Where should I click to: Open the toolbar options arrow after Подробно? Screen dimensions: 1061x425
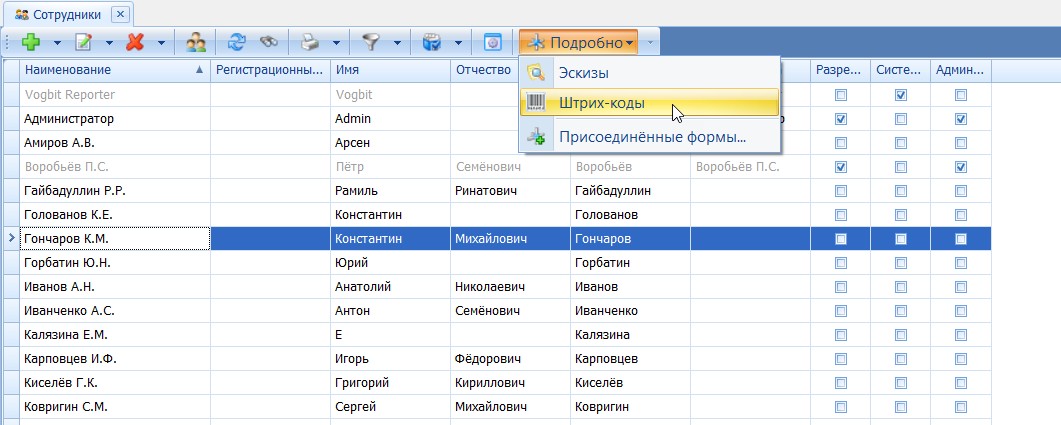pyautogui.click(x=650, y=43)
